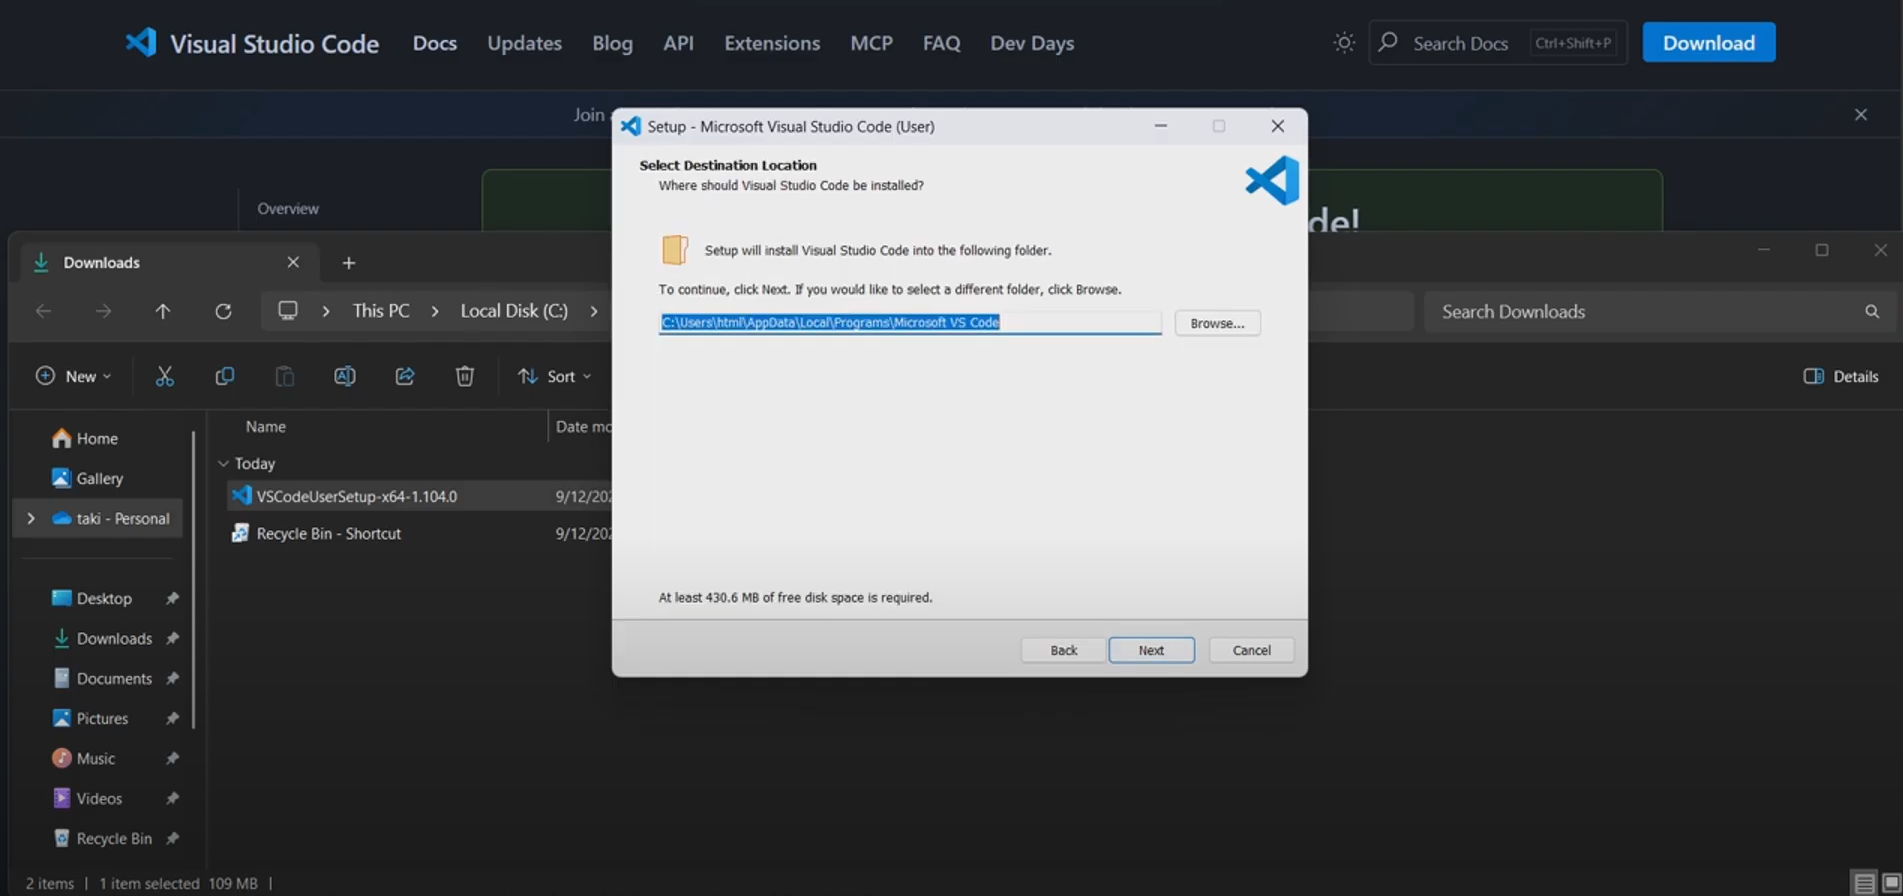Click Next in the VS Code setup wizard
Screen dimensions: 1903x896
1151,650
